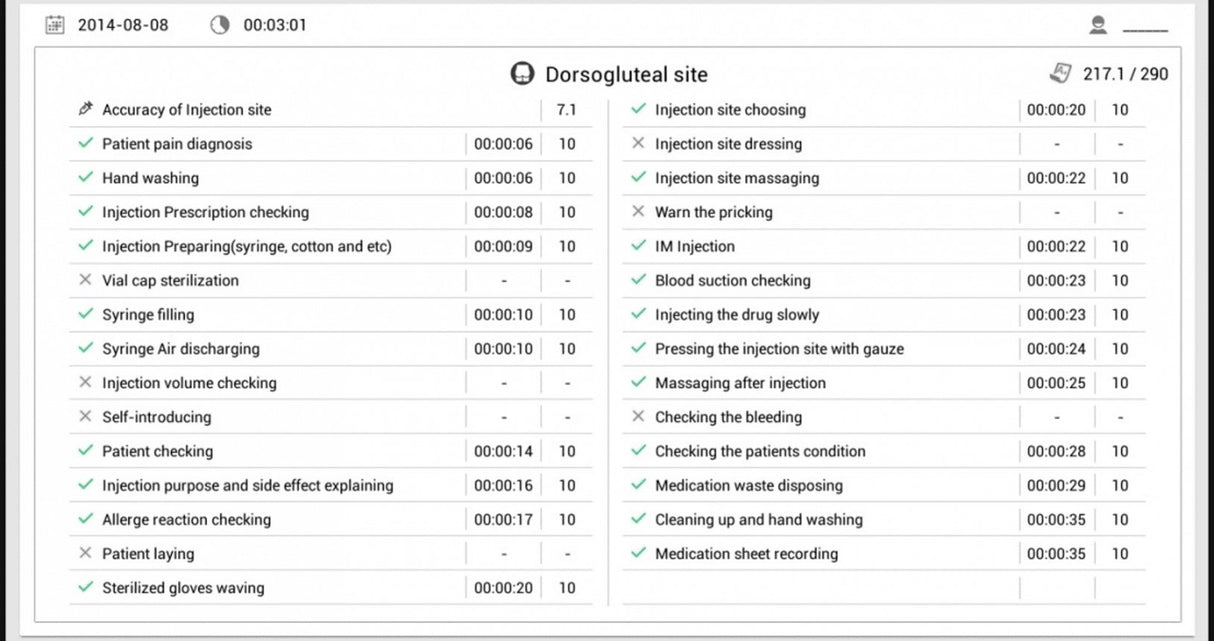
Task: Click the checkmark icon for Patient checking
Action: pyautogui.click(x=83, y=451)
